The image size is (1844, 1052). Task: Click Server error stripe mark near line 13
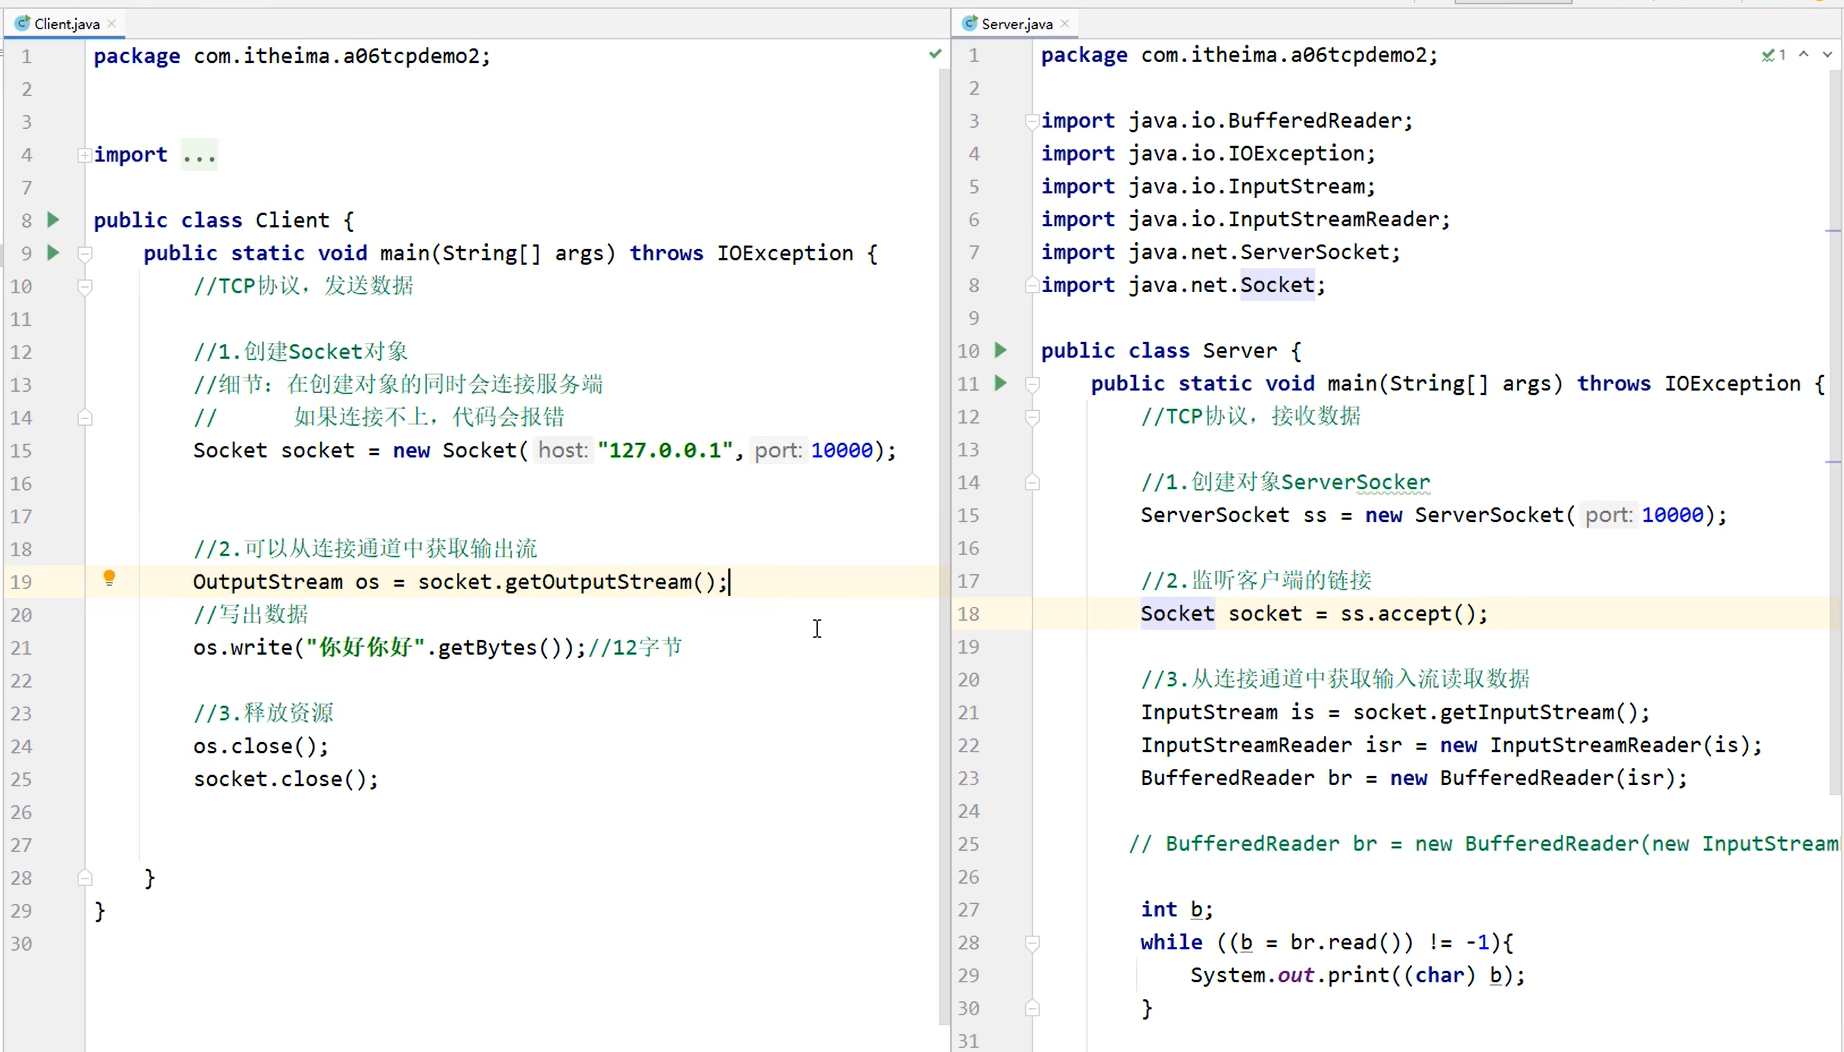(1834, 462)
